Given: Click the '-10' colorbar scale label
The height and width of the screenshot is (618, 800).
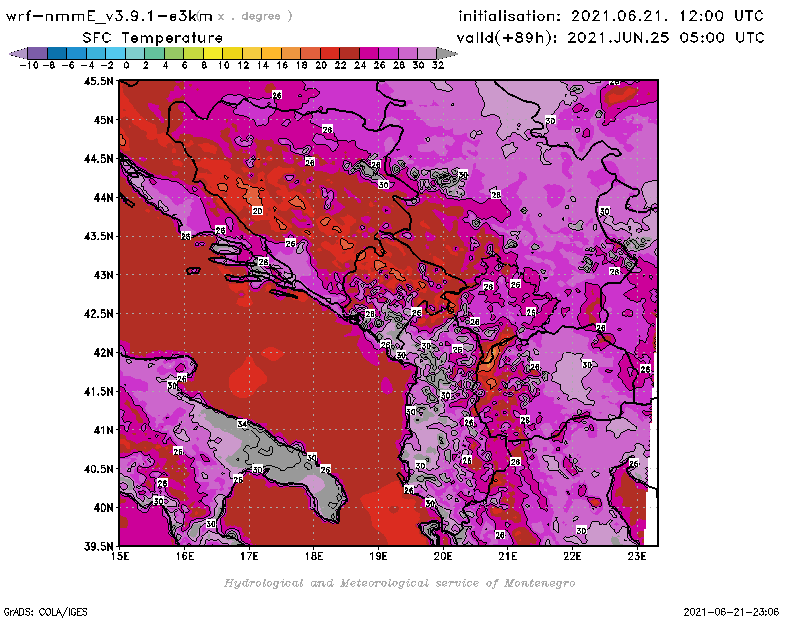Looking at the screenshot, I should pyautogui.click(x=29, y=65).
